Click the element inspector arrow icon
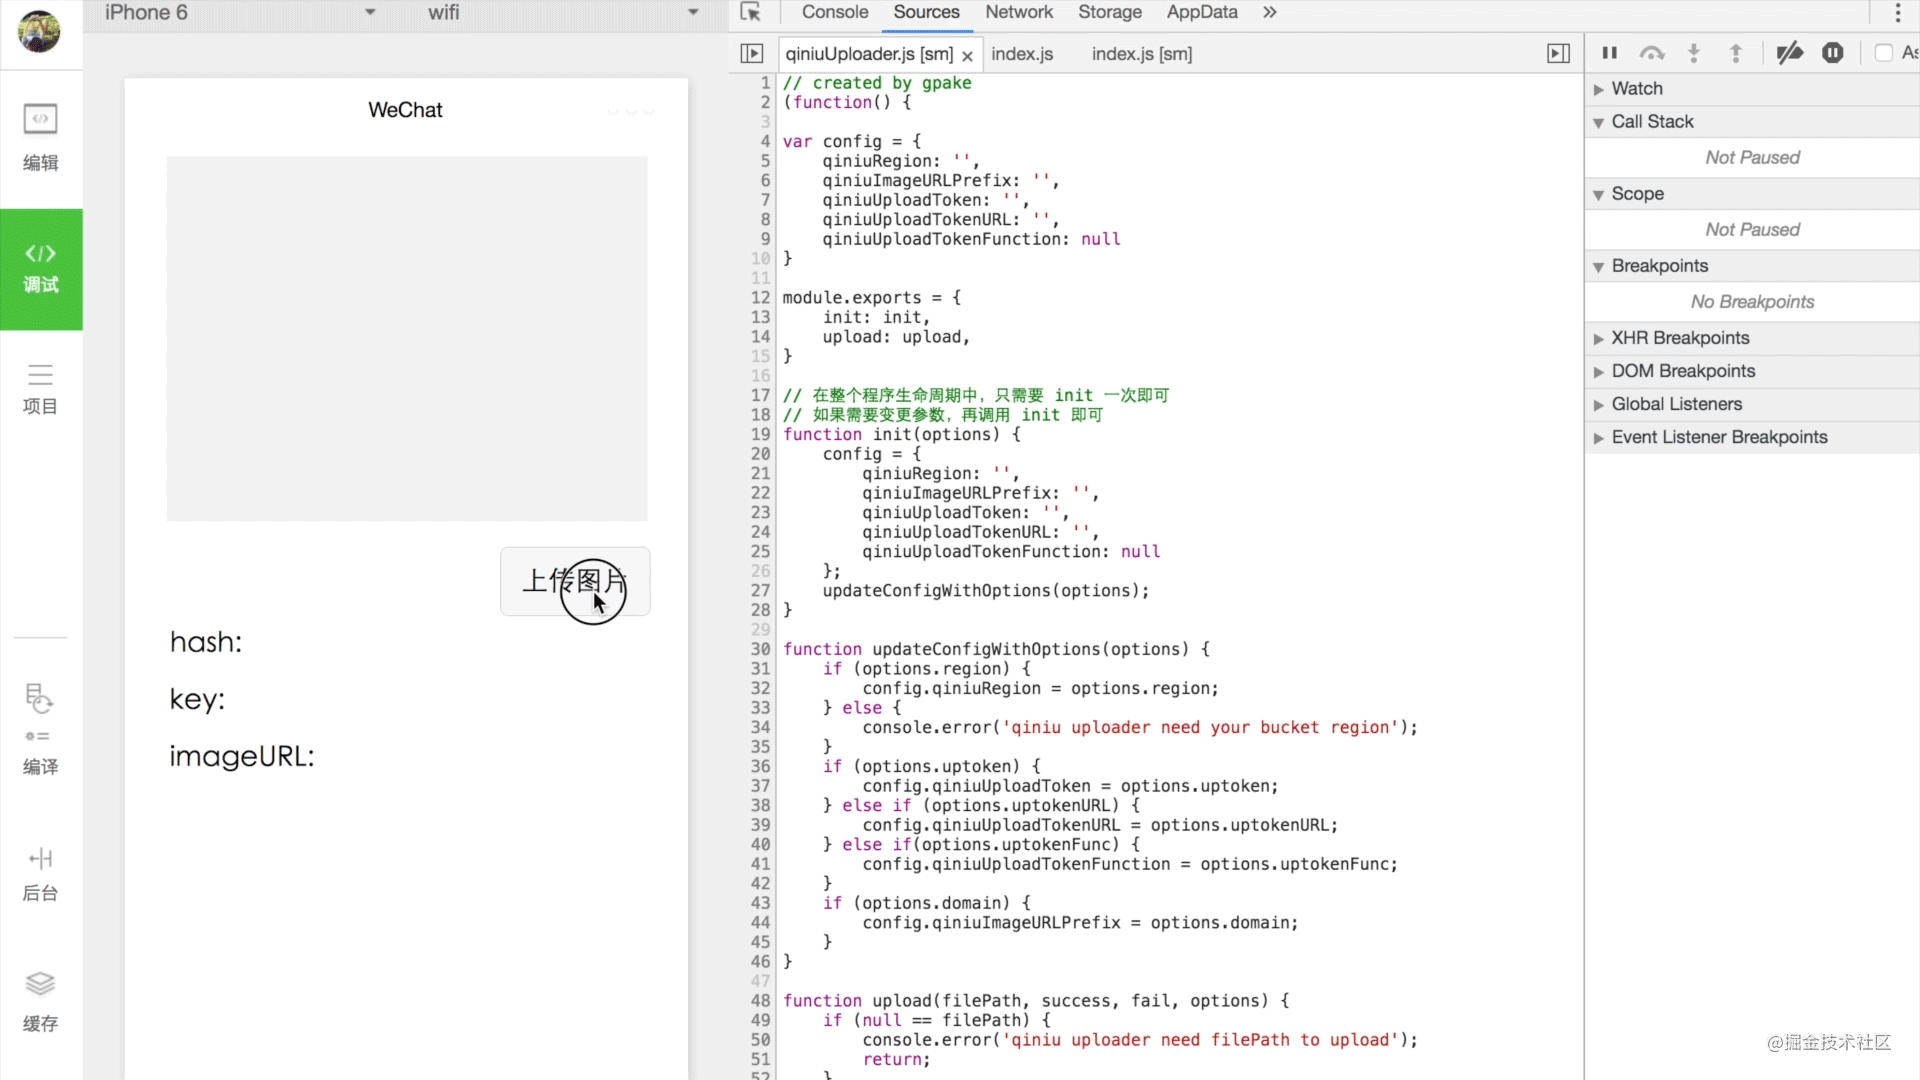The height and width of the screenshot is (1080, 1920). pyautogui.click(x=750, y=12)
